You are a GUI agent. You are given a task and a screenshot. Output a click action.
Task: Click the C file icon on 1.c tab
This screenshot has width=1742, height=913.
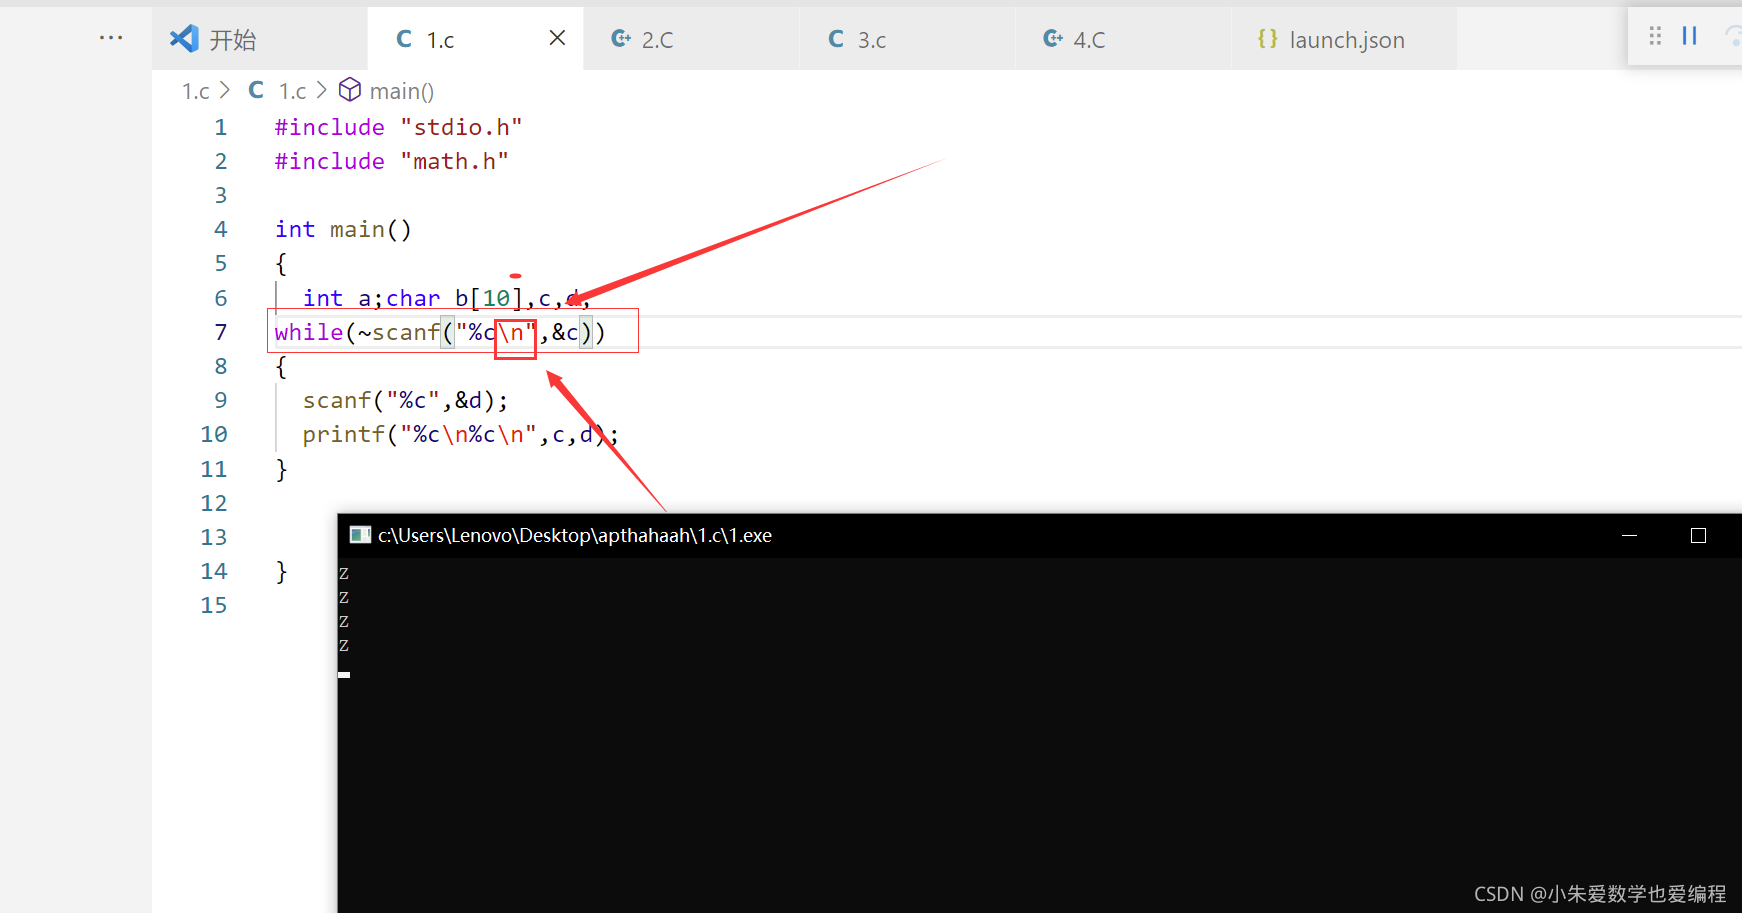pos(404,38)
